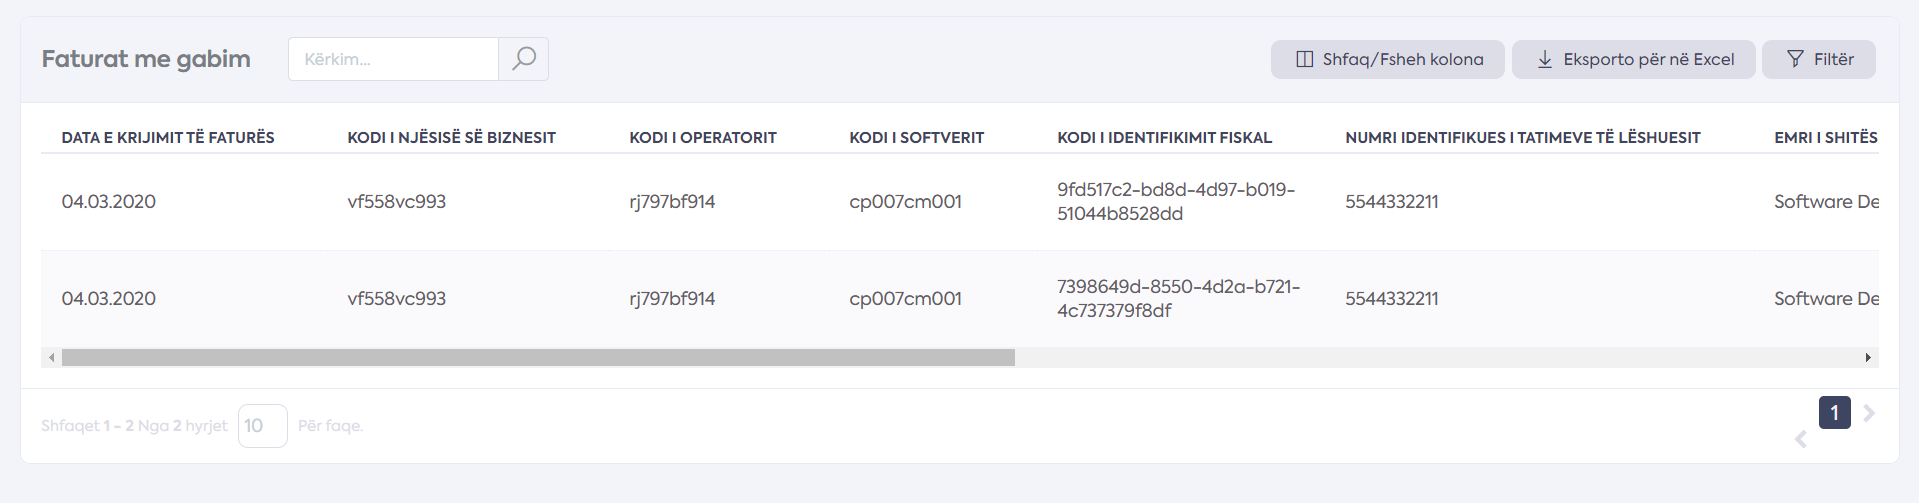The image size is (1919, 503).
Task: Click the magnifying glass search icon
Action: (523, 59)
